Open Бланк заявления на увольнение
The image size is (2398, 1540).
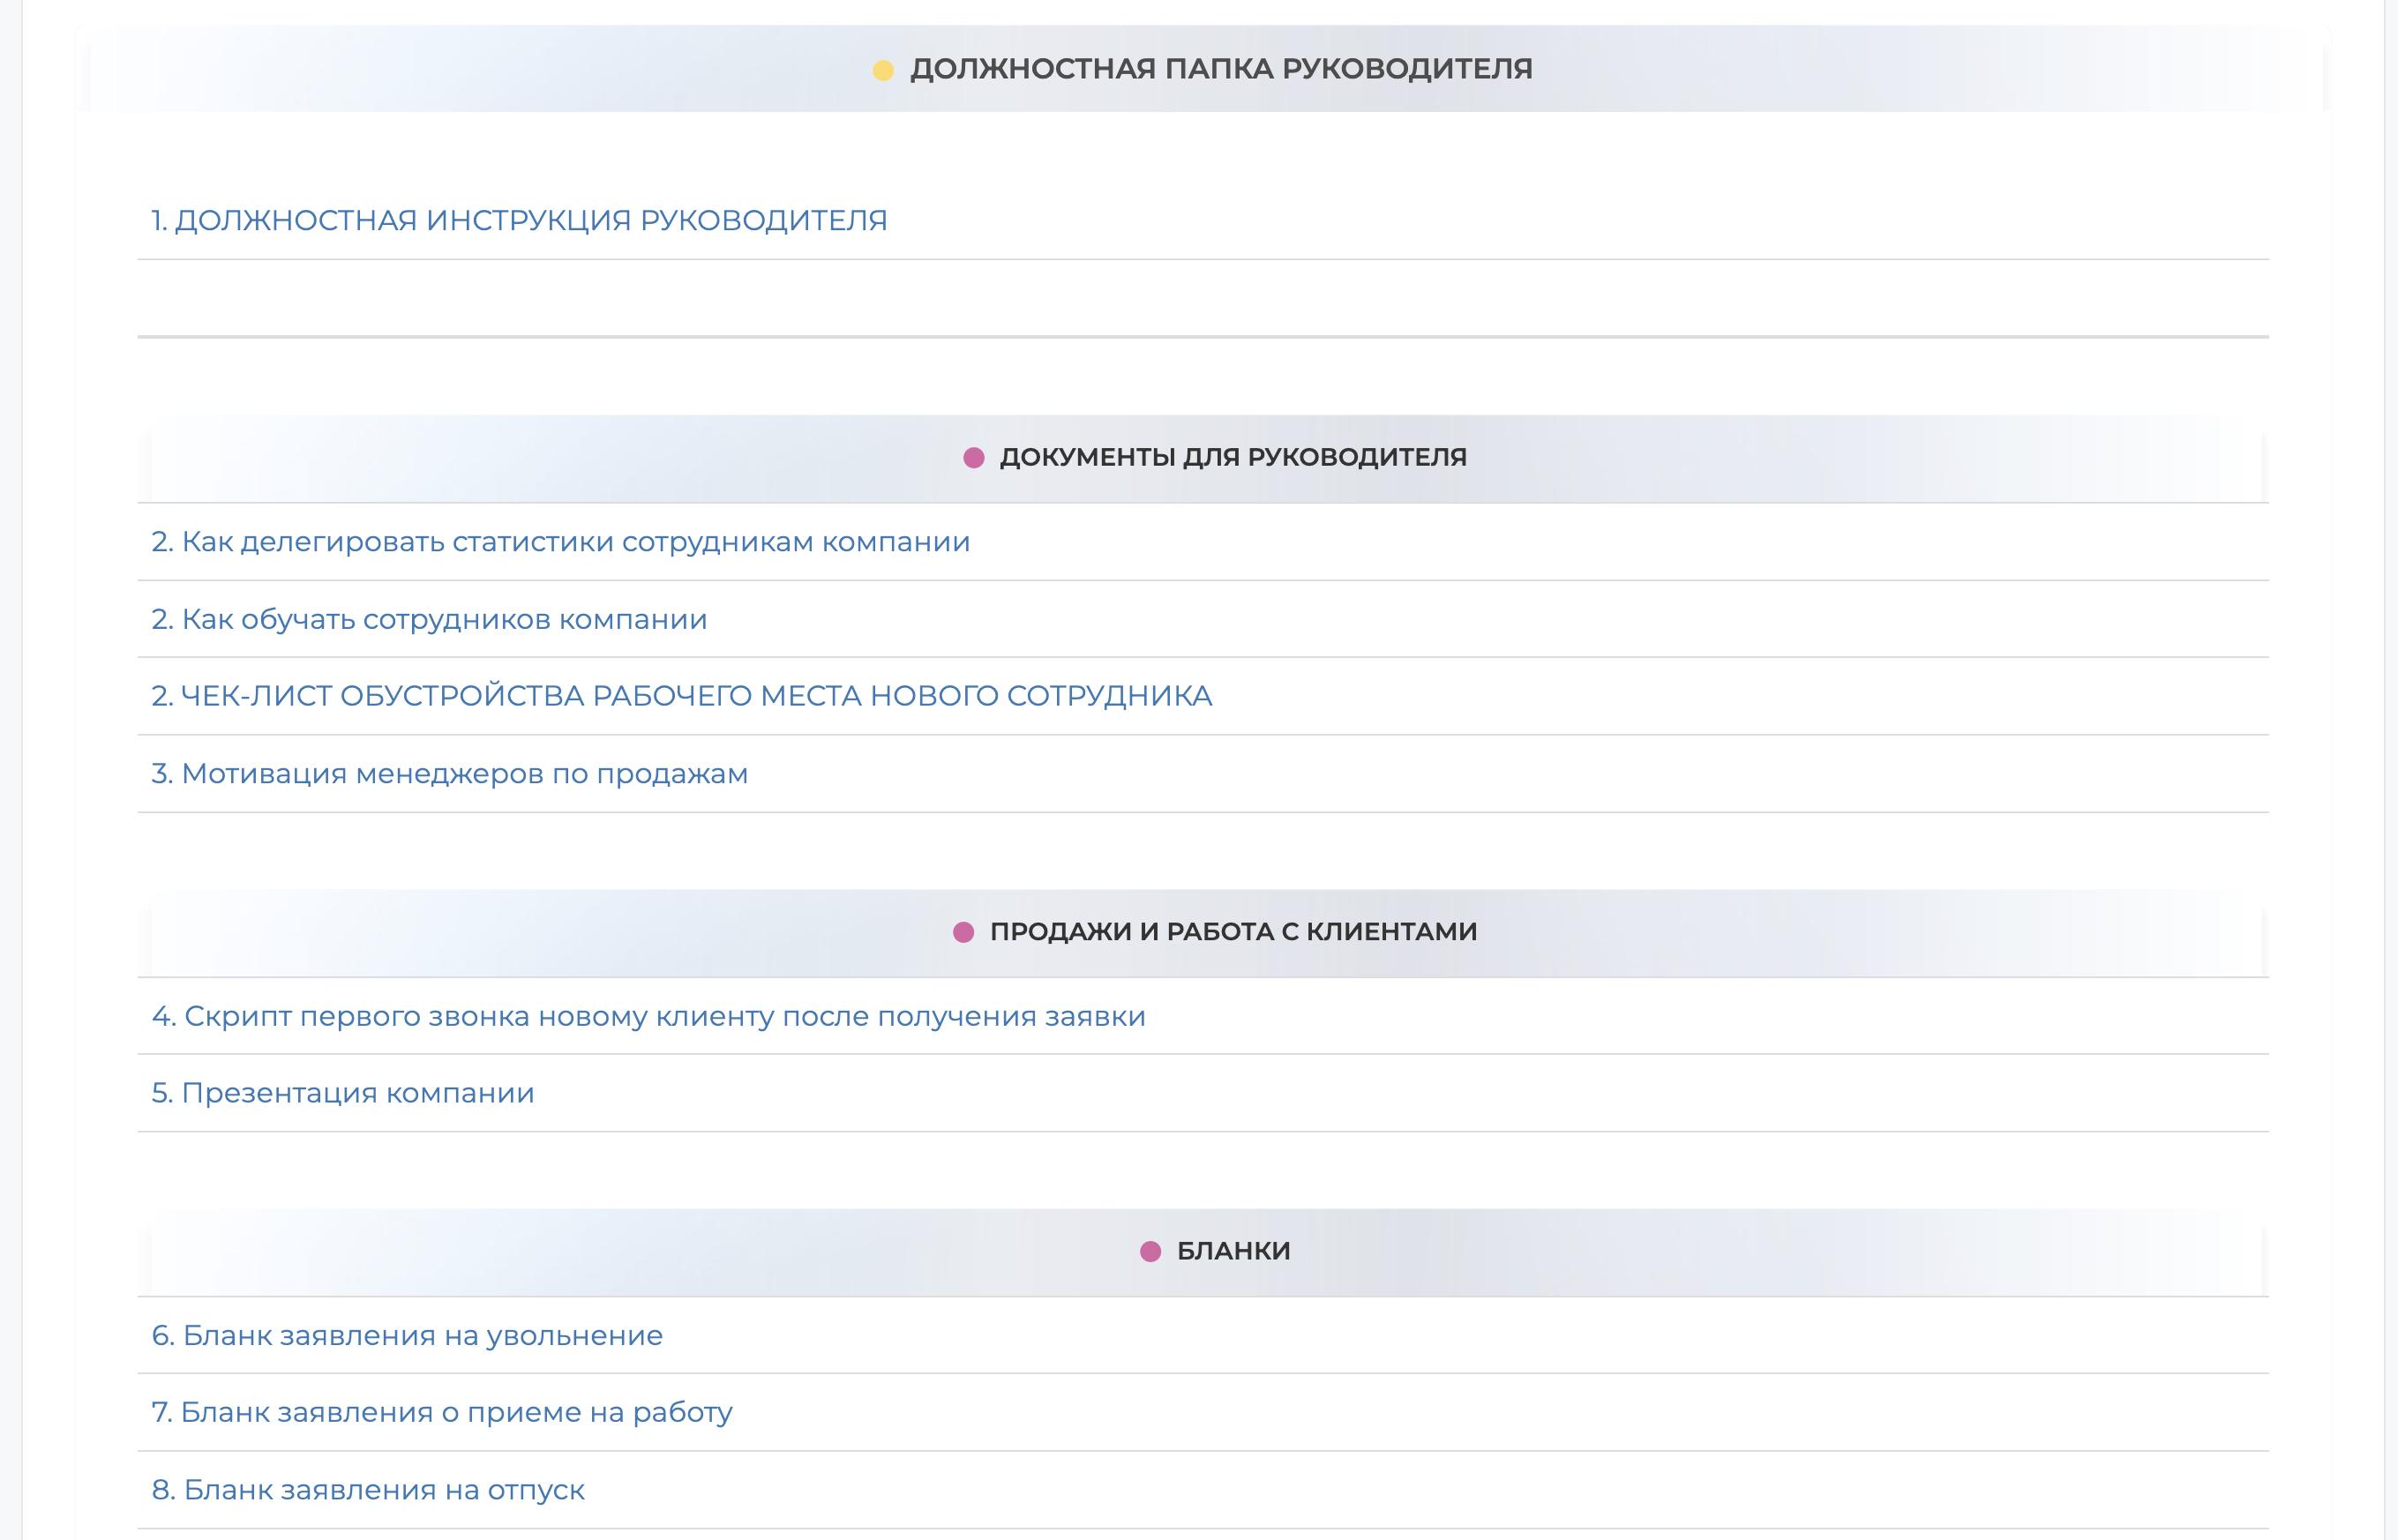point(406,1336)
